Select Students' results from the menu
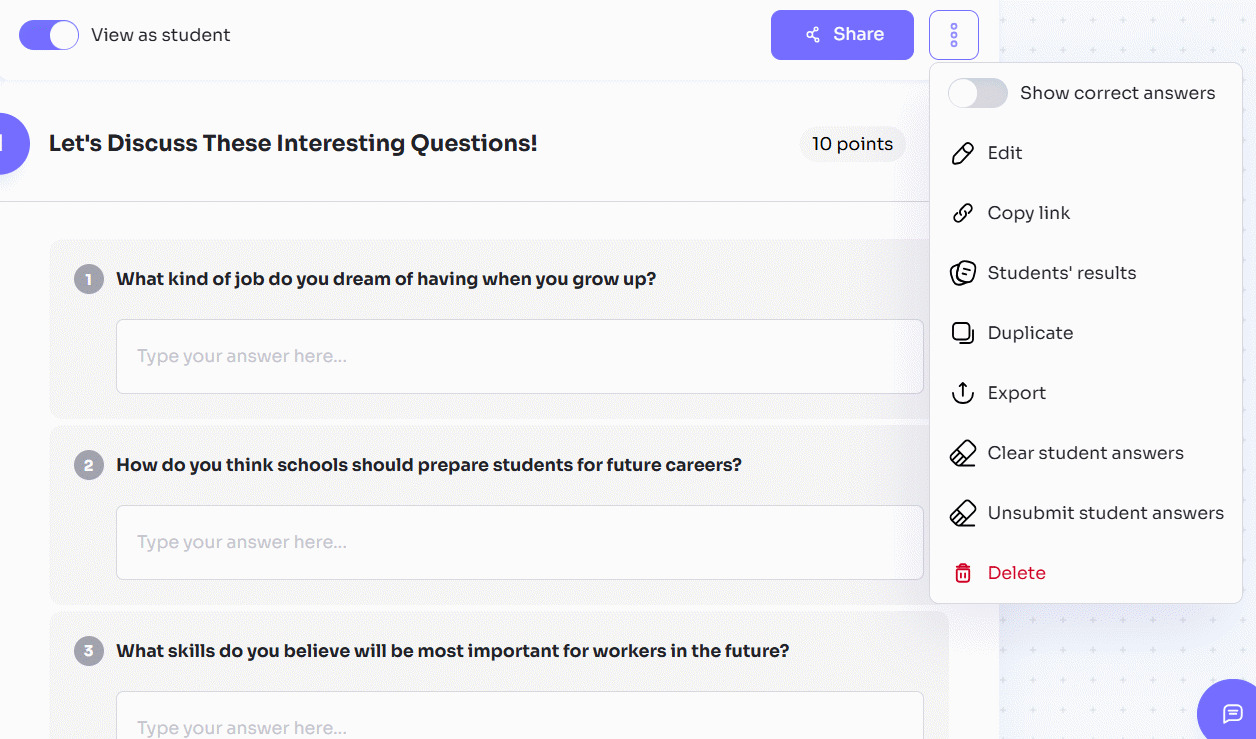The image size is (1256, 739). click(x=1061, y=273)
